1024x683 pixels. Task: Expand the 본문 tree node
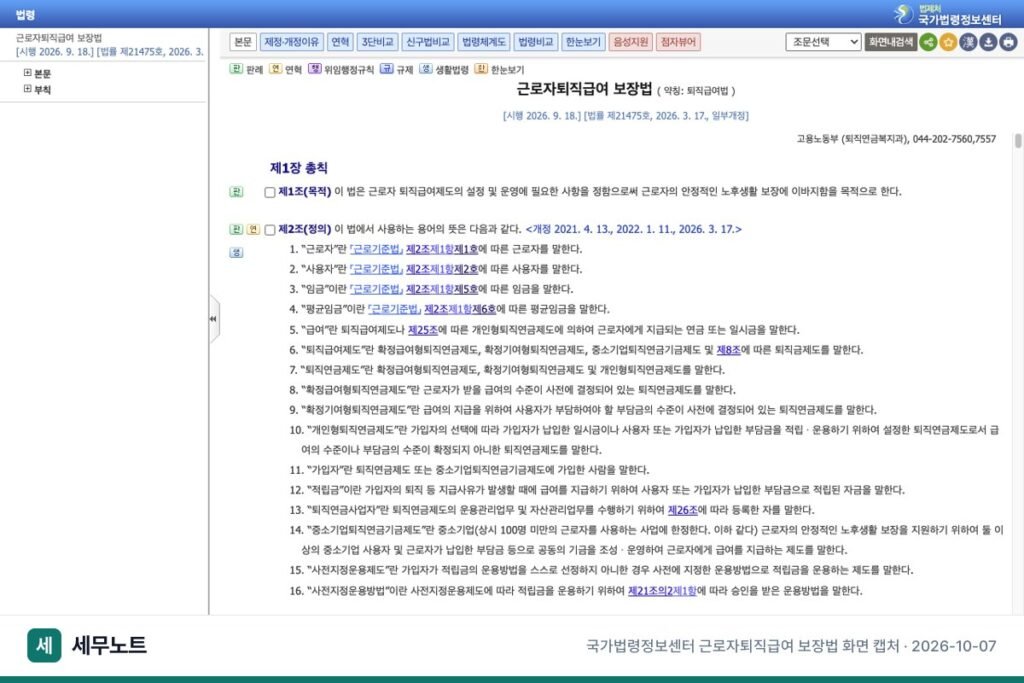(x=27, y=73)
